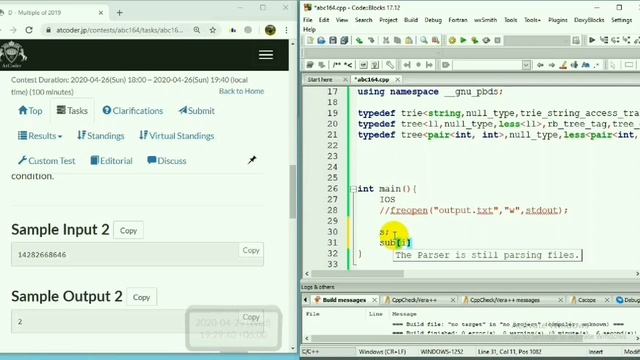
Task: Open the Discuss link on AtCoder
Action: pos(167,161)
